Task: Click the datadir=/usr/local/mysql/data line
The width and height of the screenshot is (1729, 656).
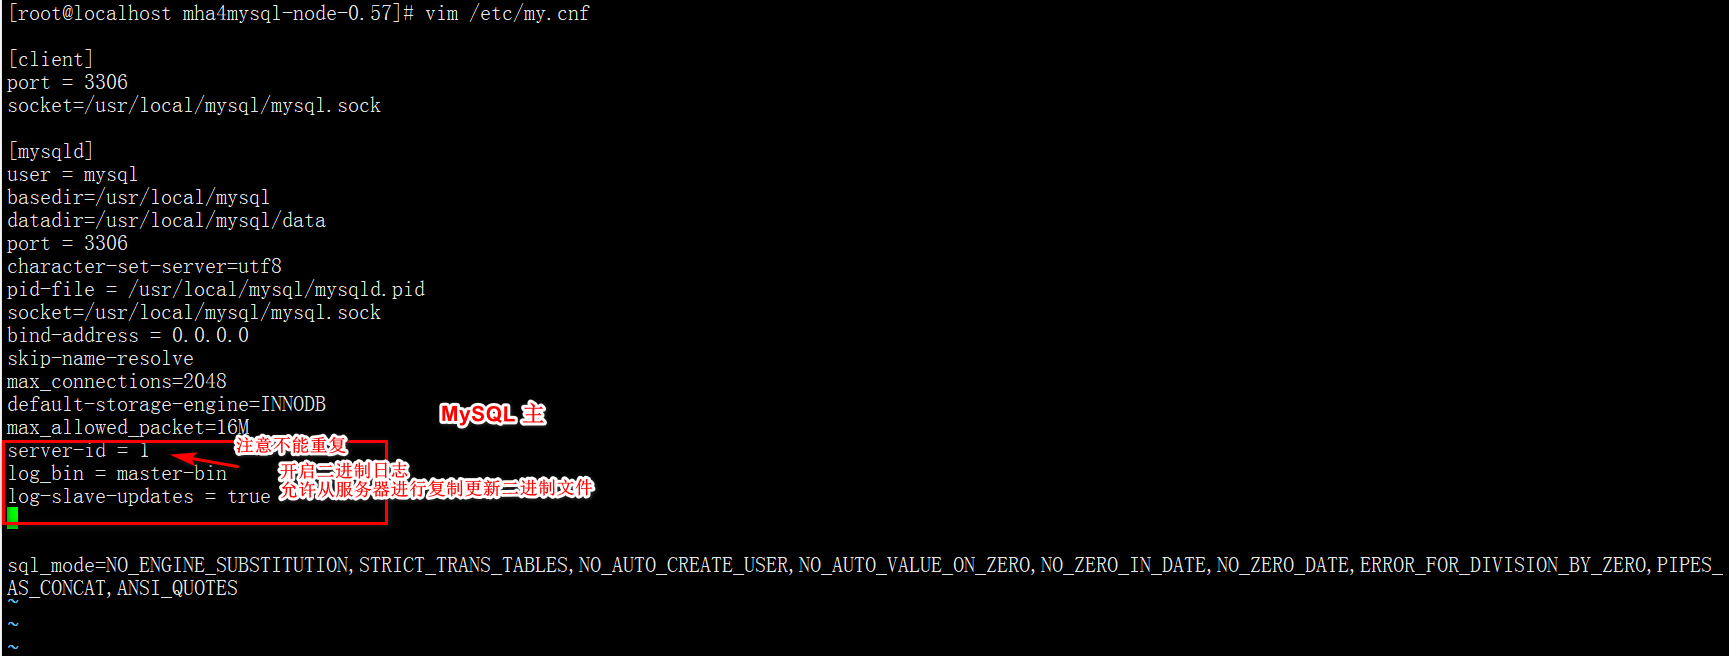Action: [x=167, y=221]
